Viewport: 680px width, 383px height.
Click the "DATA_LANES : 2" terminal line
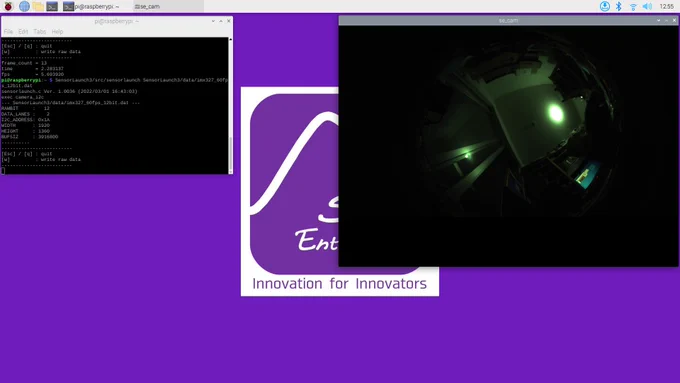[26, 114]
